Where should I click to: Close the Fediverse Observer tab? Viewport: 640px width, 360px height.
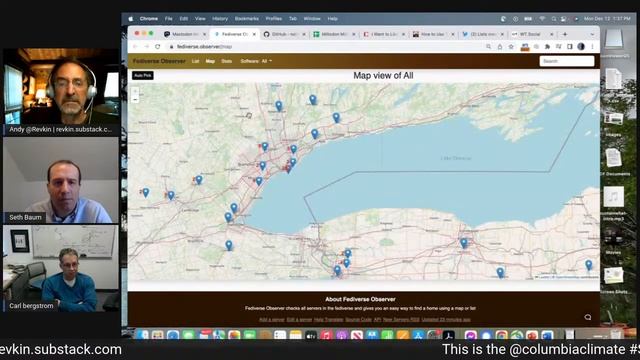(254, 34)
